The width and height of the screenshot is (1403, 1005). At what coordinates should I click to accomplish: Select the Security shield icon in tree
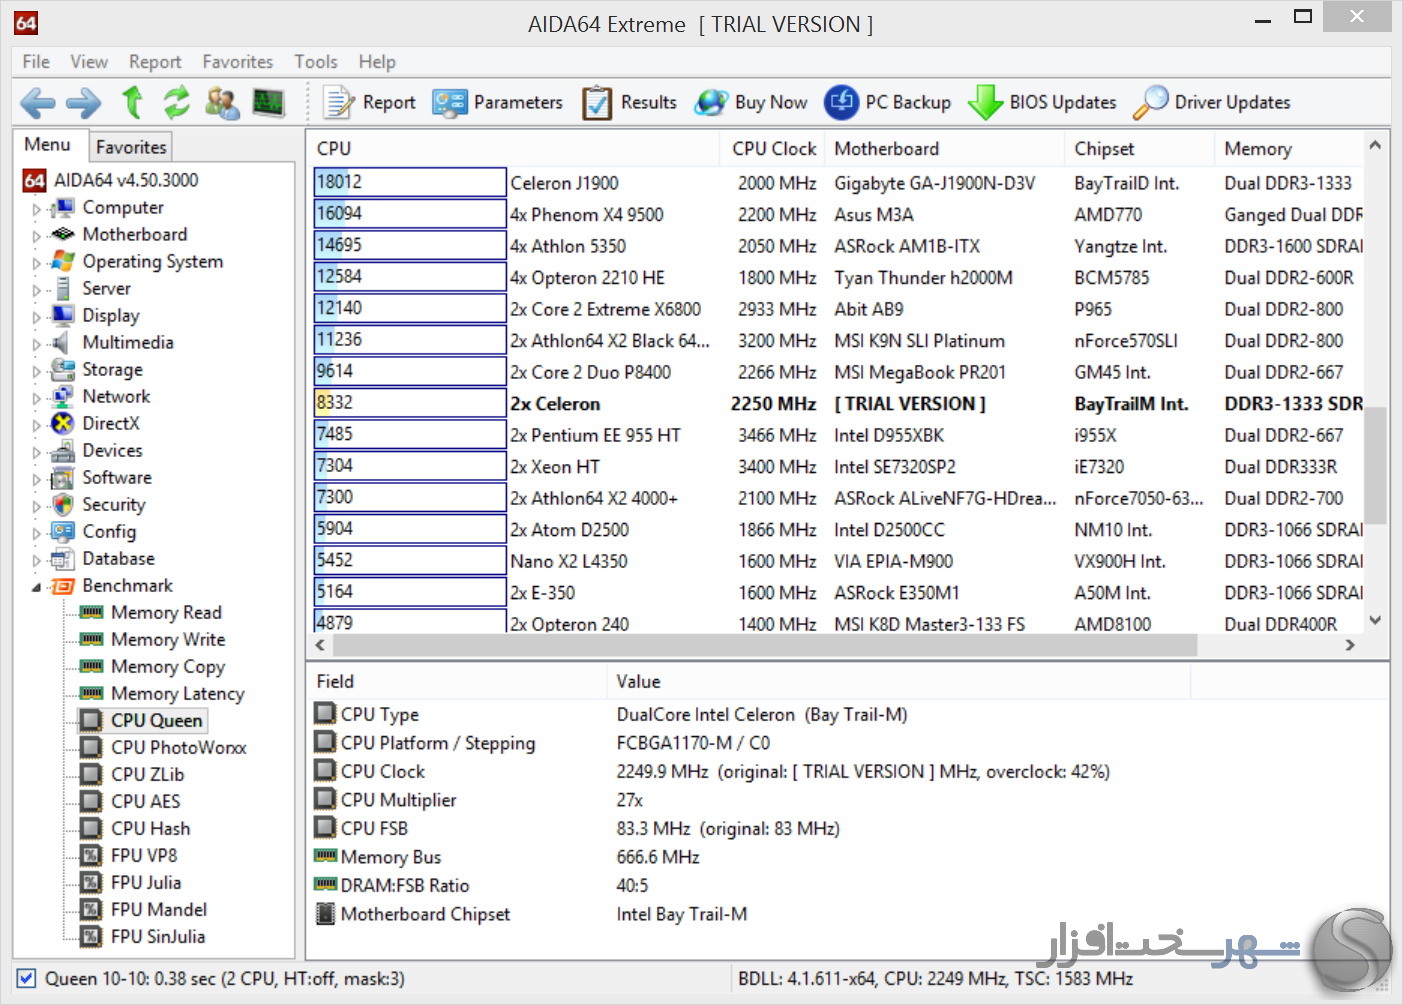pyautogui.click(x=63, y=504)
